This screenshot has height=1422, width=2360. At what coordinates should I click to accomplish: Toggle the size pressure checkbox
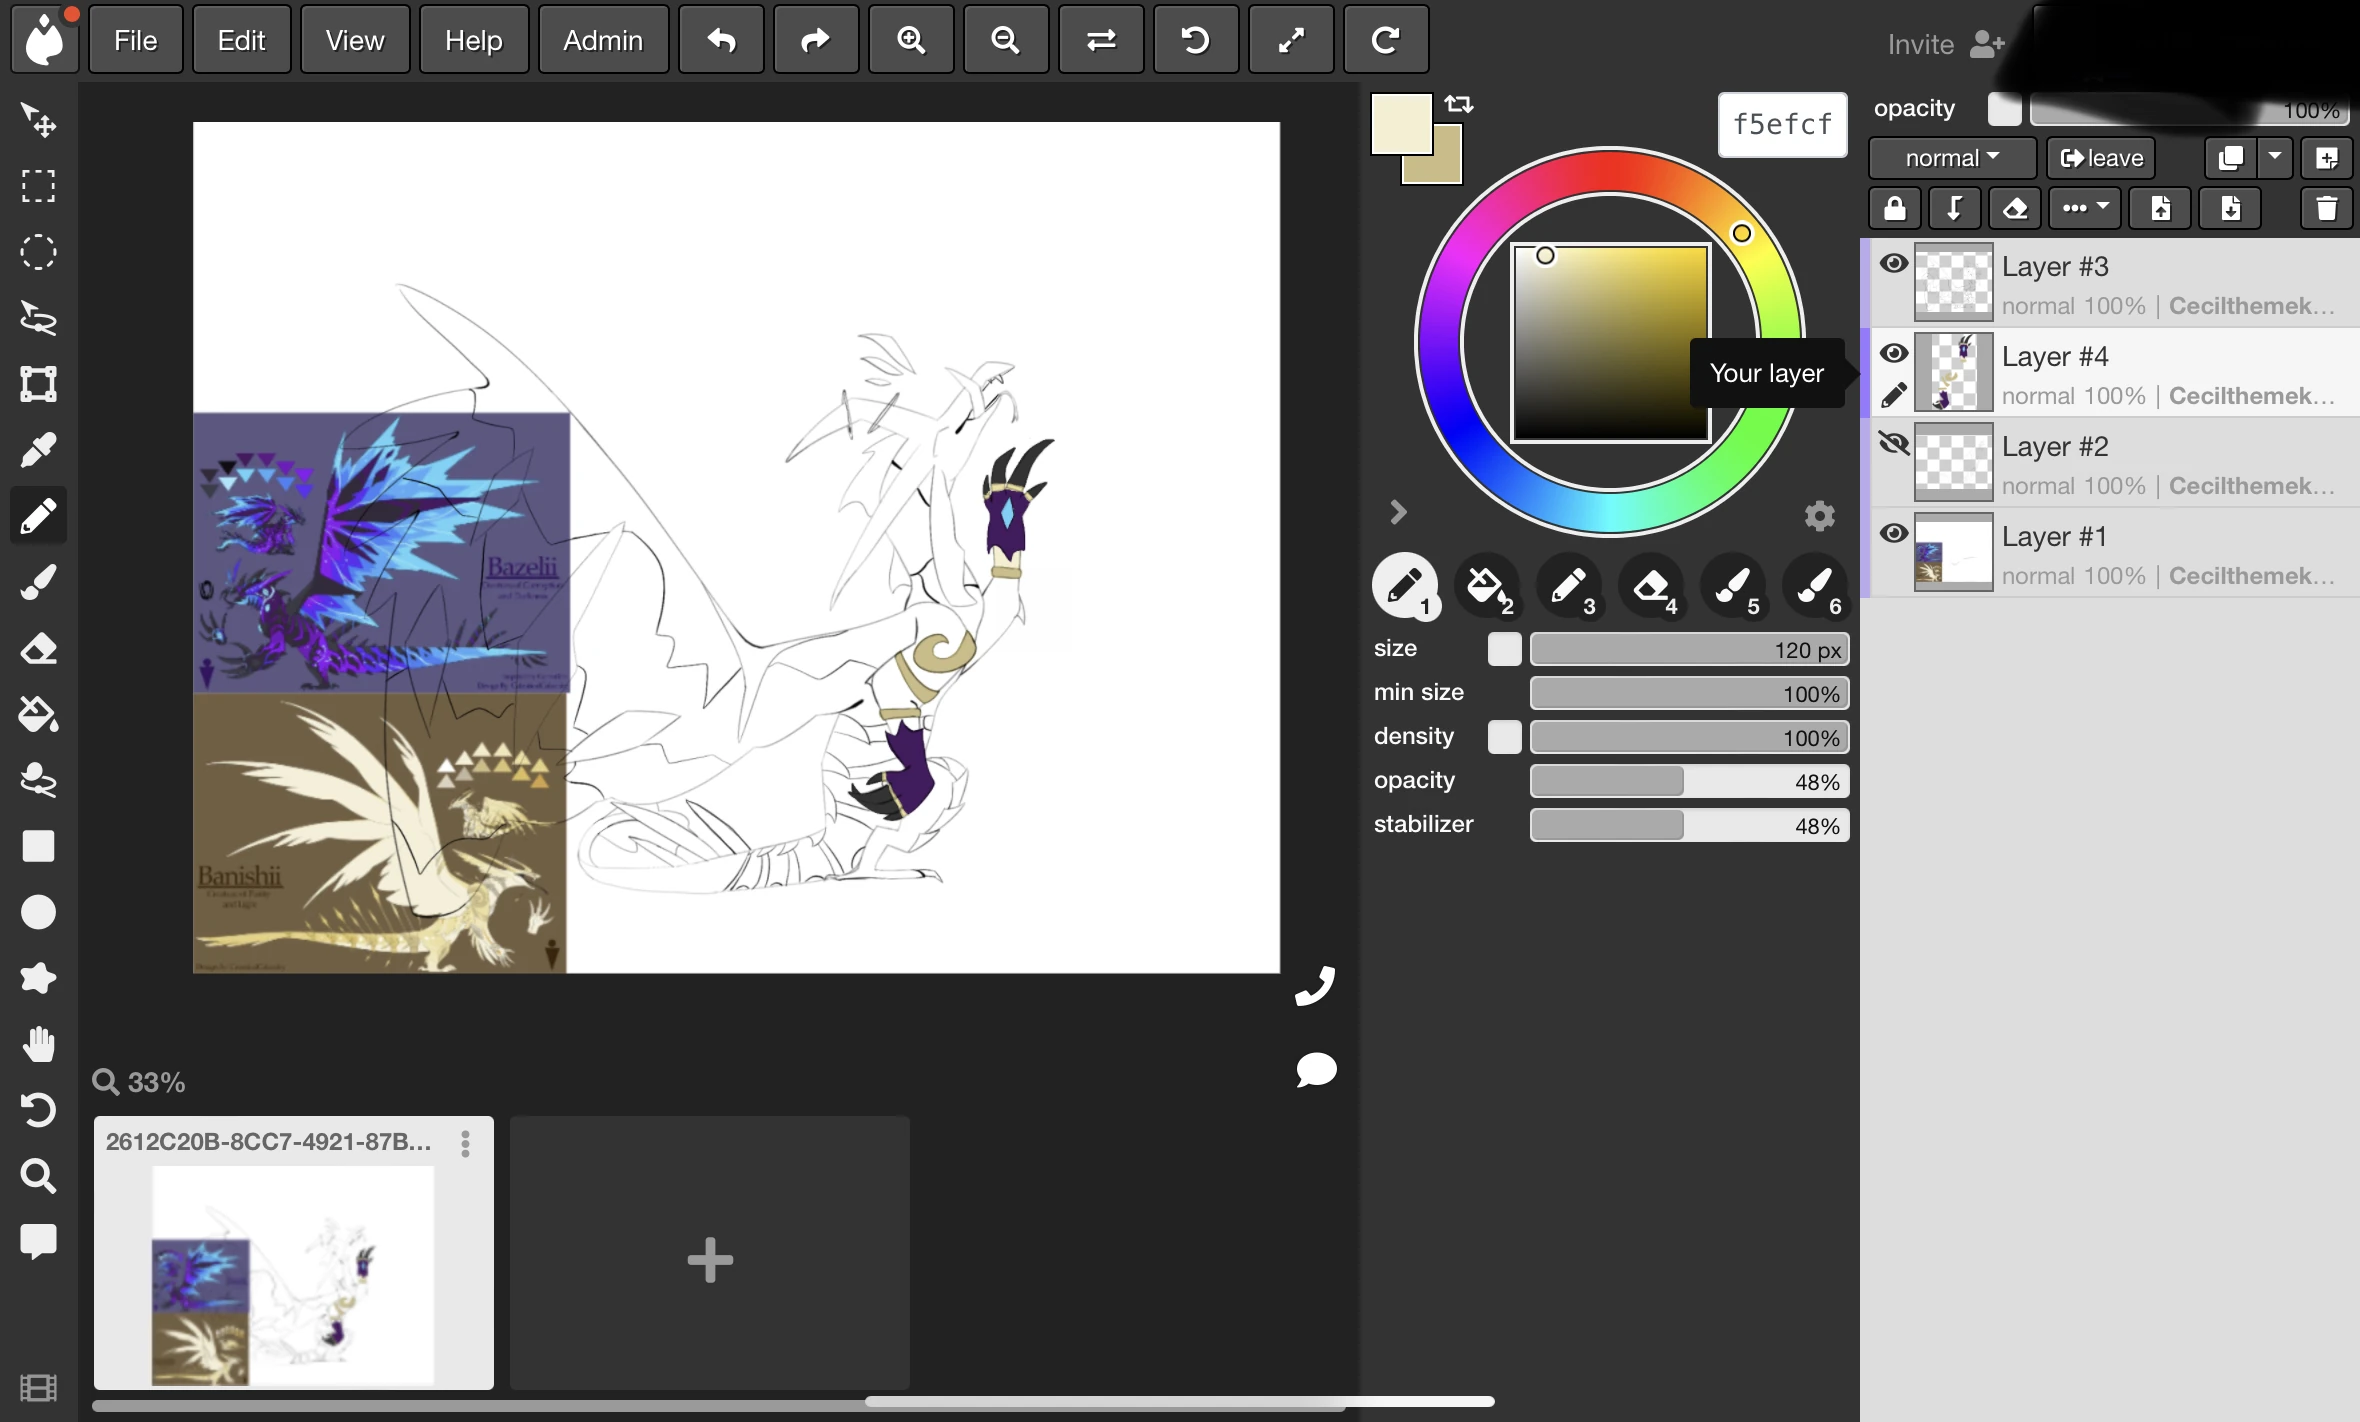[1505, 649]
